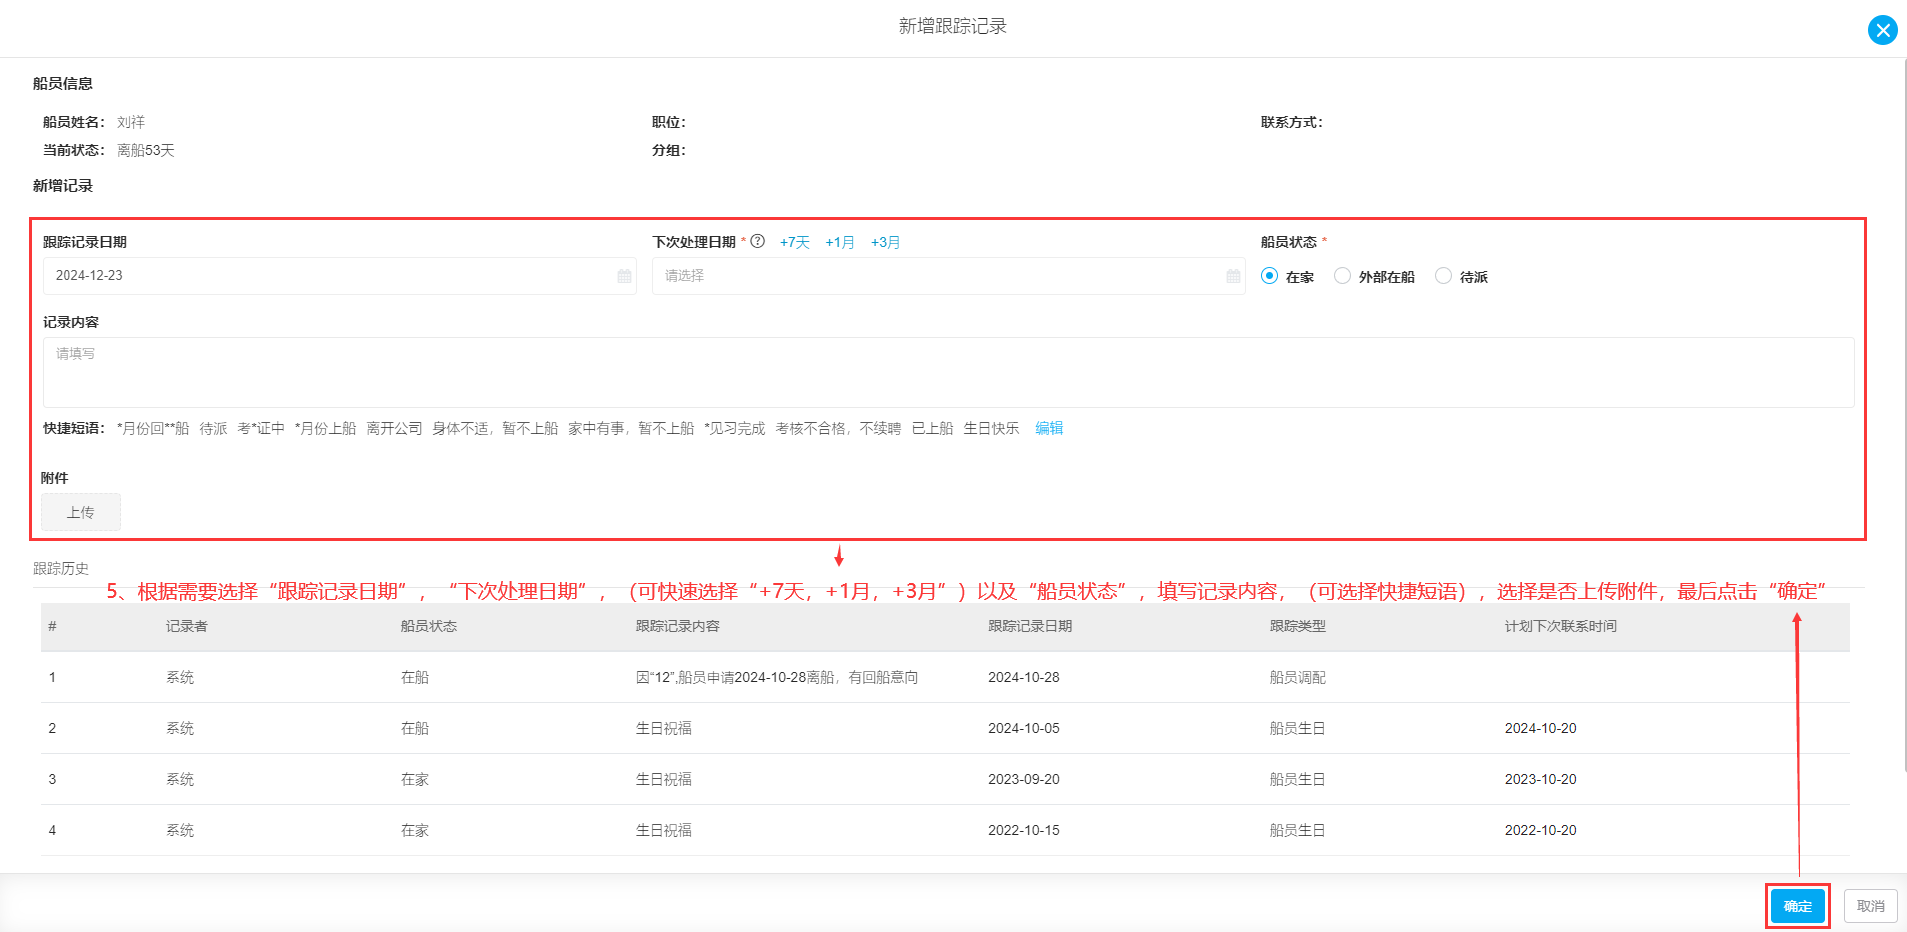Insert quick phrase 考*证中

(x=261, y=428)
